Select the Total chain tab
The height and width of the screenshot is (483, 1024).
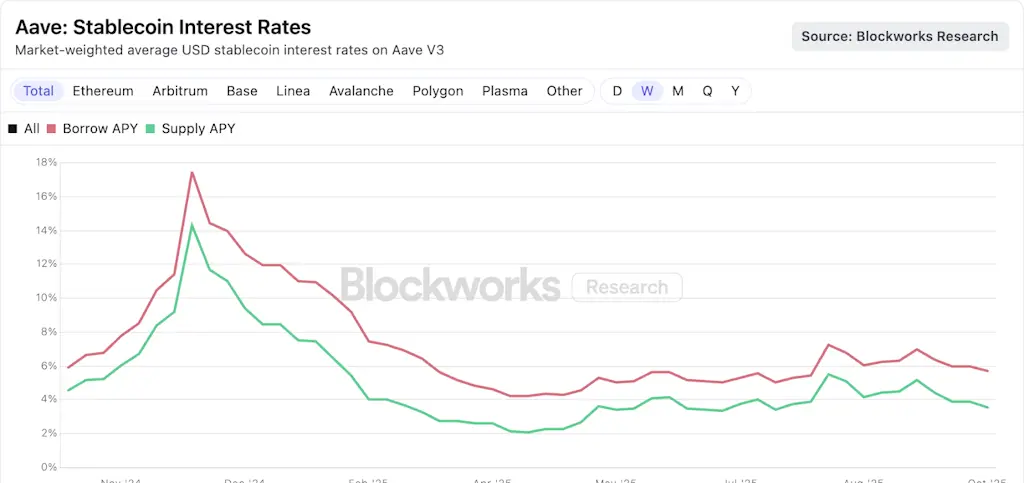[38, 91]
